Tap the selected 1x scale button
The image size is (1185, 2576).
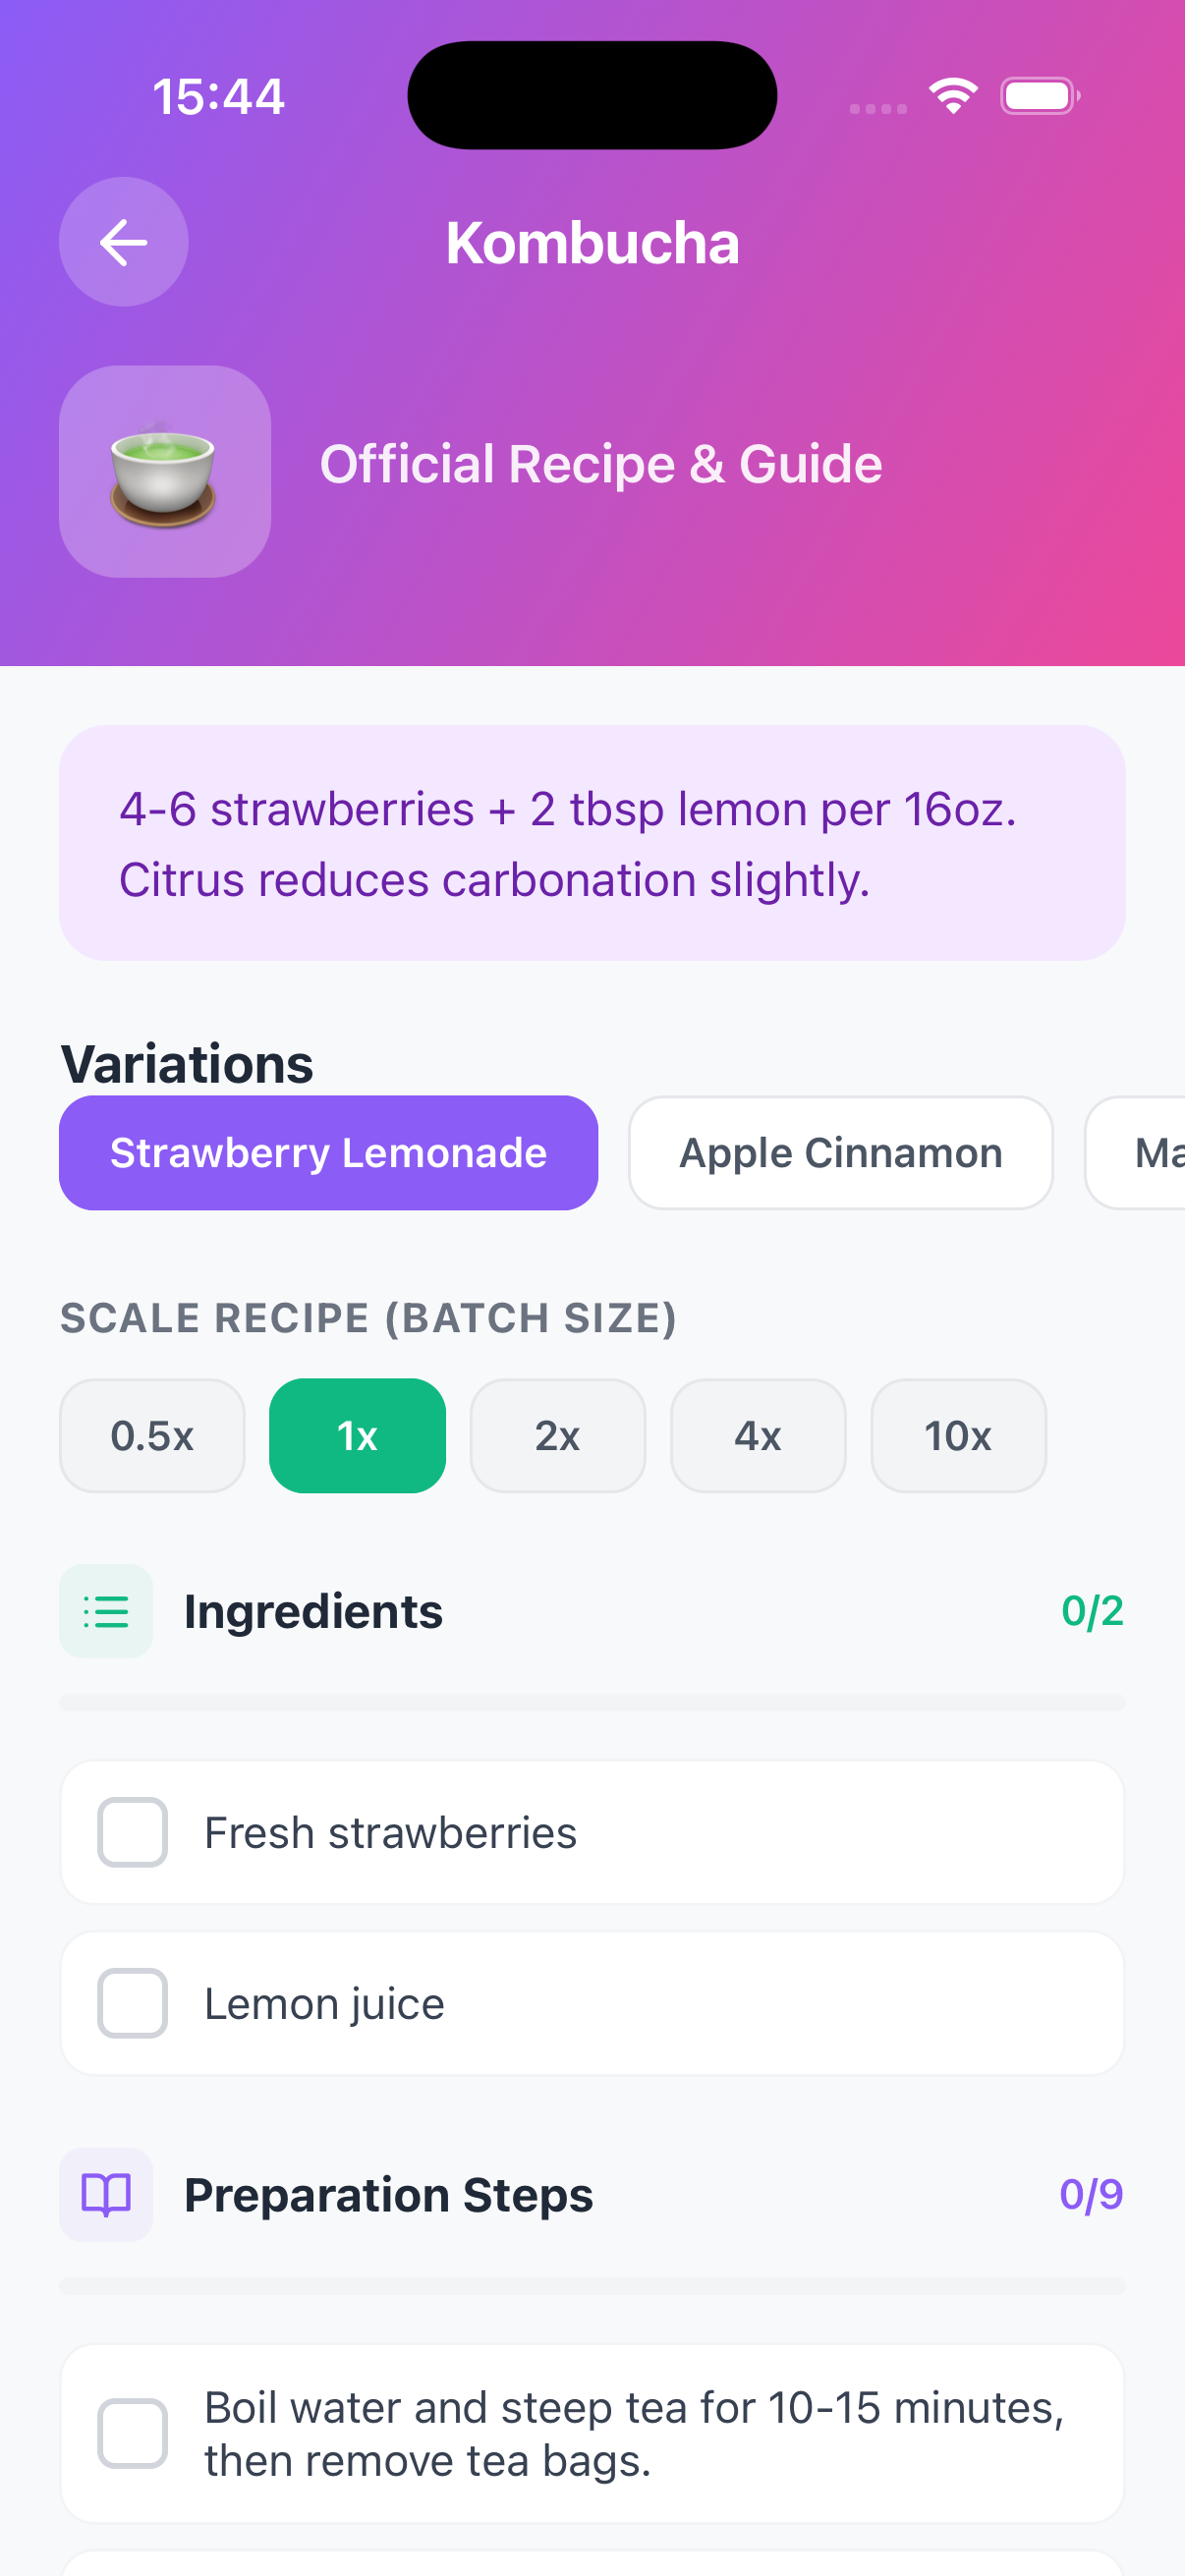(357, 1435)
